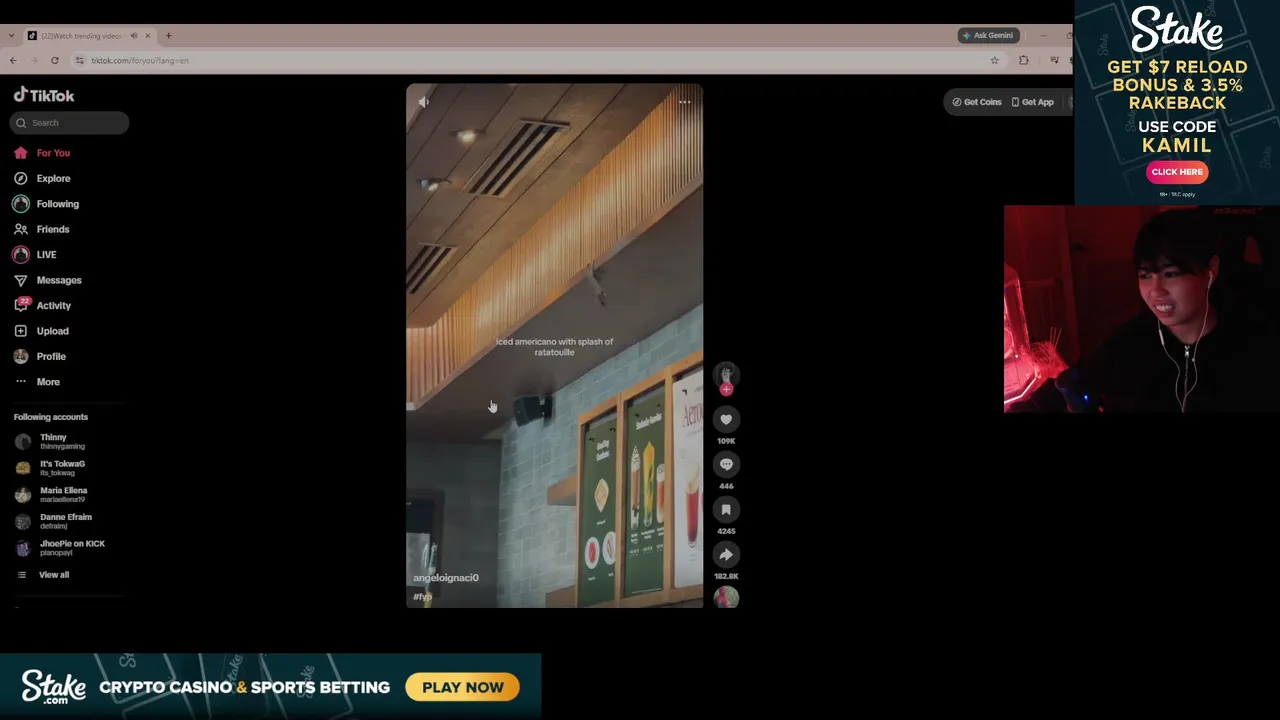Open the video options three-dot menu
This screenshot has width=1280, height=720.
pyautogui.click(x=685, y=102)
